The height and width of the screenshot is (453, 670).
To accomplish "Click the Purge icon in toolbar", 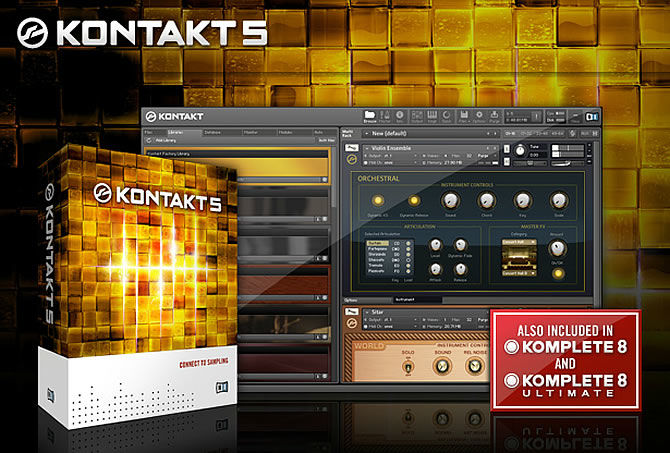I will tap(494, 116).
